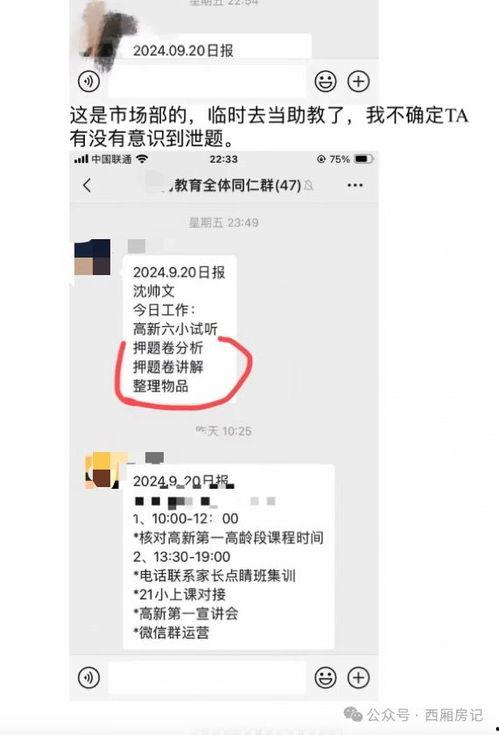499x735 pixels.
Task: Tap the top chat plus icon
Action: click(358, 81)
